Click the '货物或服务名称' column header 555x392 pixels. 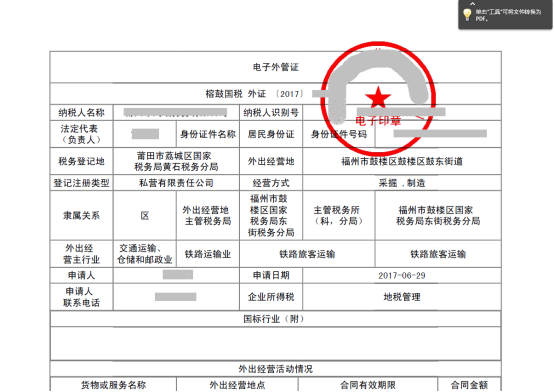pyautogui.click(x=114, y=385)
